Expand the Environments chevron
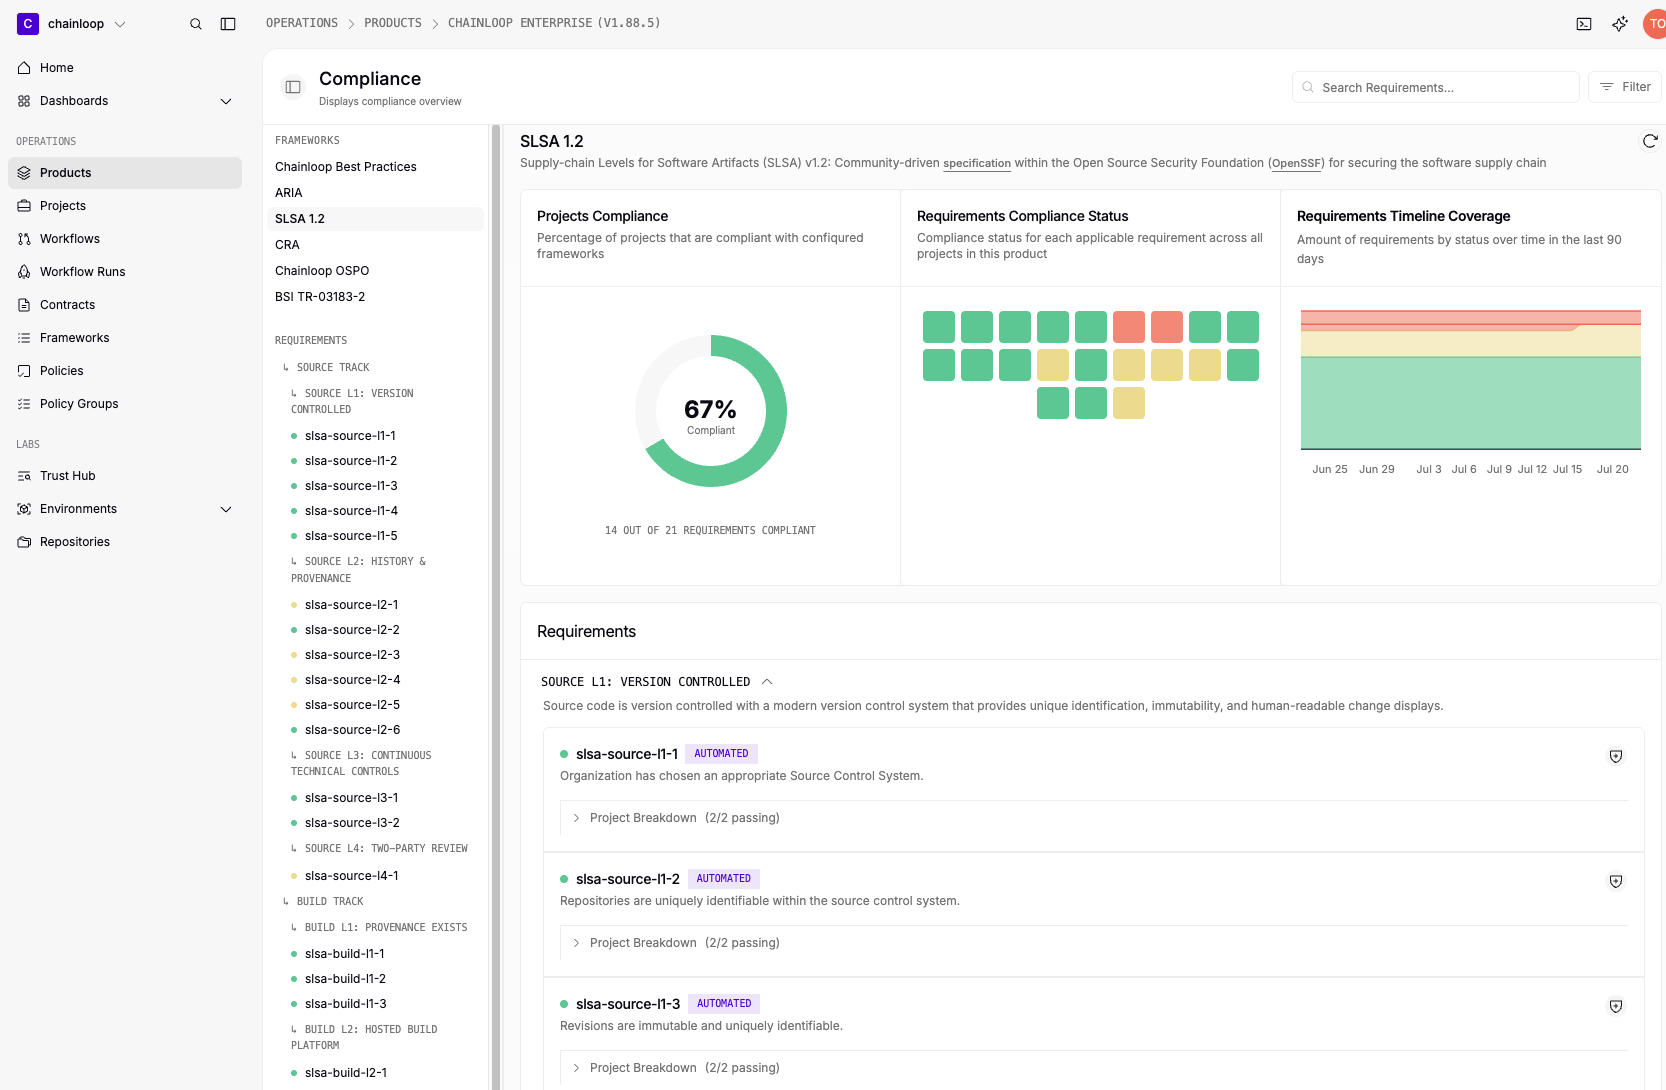The image size is (1666, 1090). (x=226, y=509)
